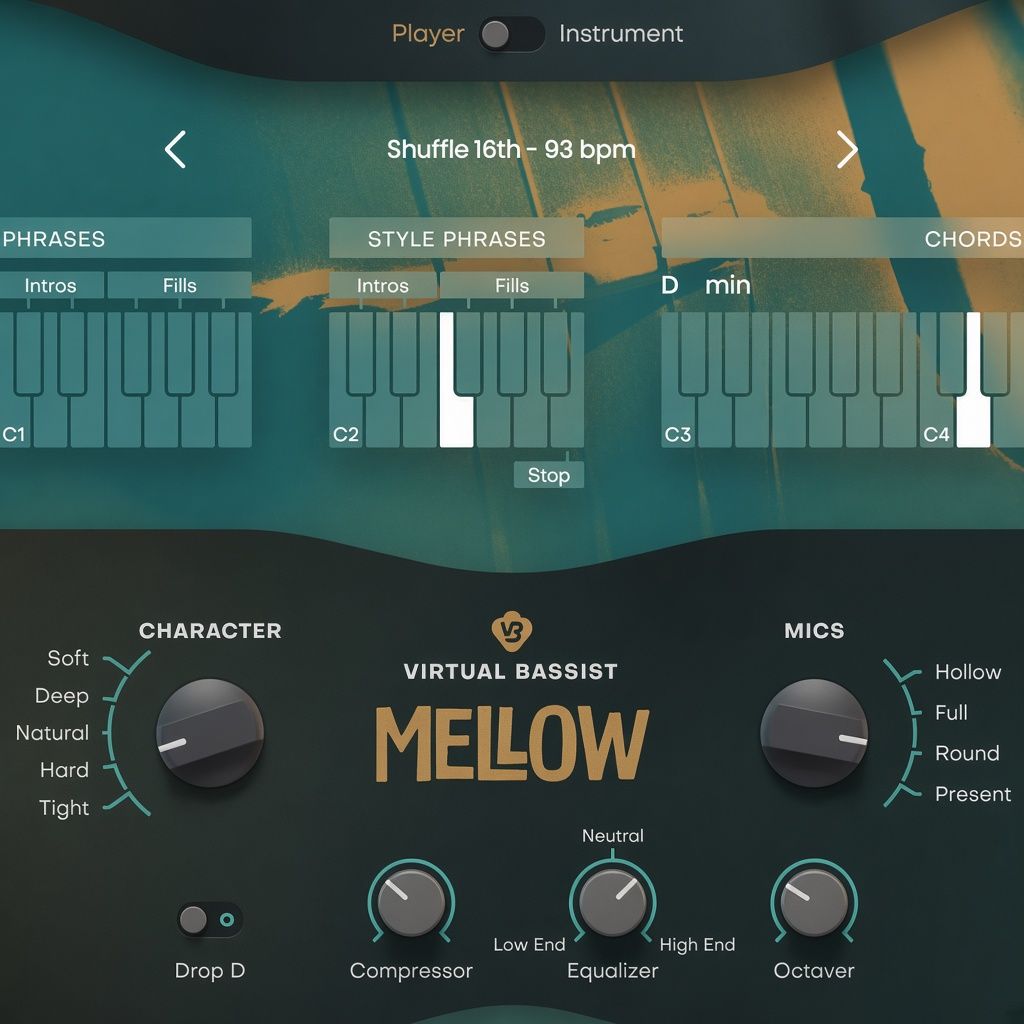
Task: Set Character to Natural
Action: tap(52, 733)
